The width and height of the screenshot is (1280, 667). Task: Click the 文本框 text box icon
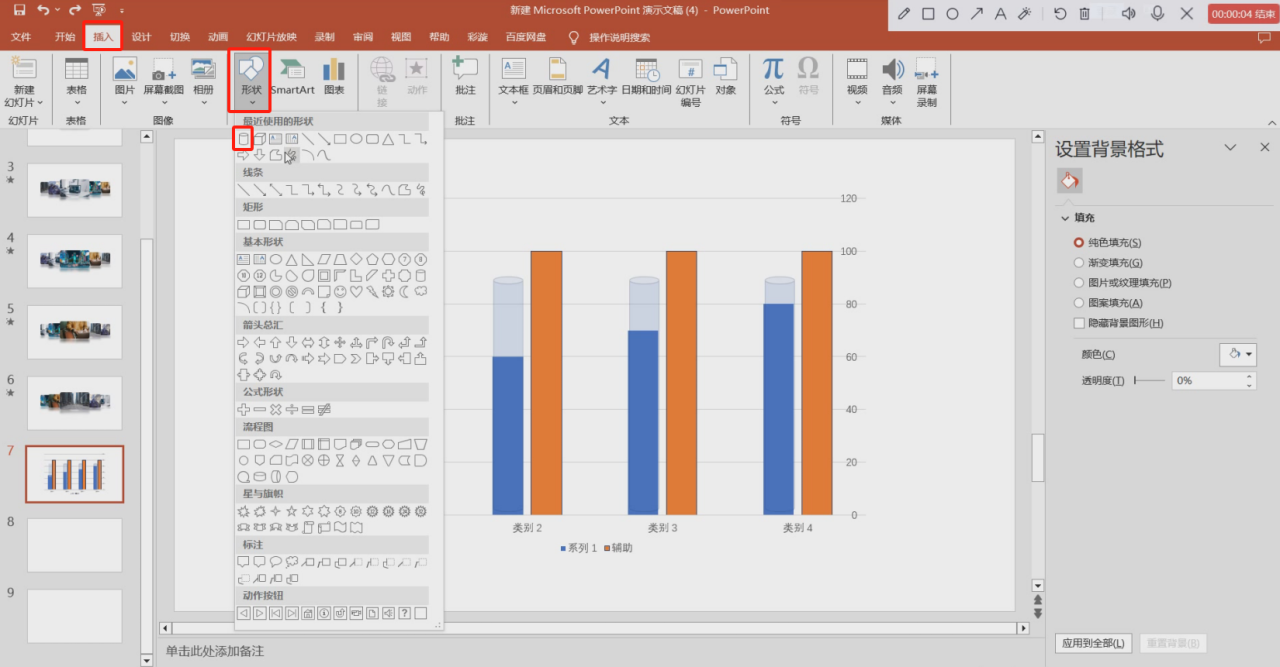click(x=513, y=77)
